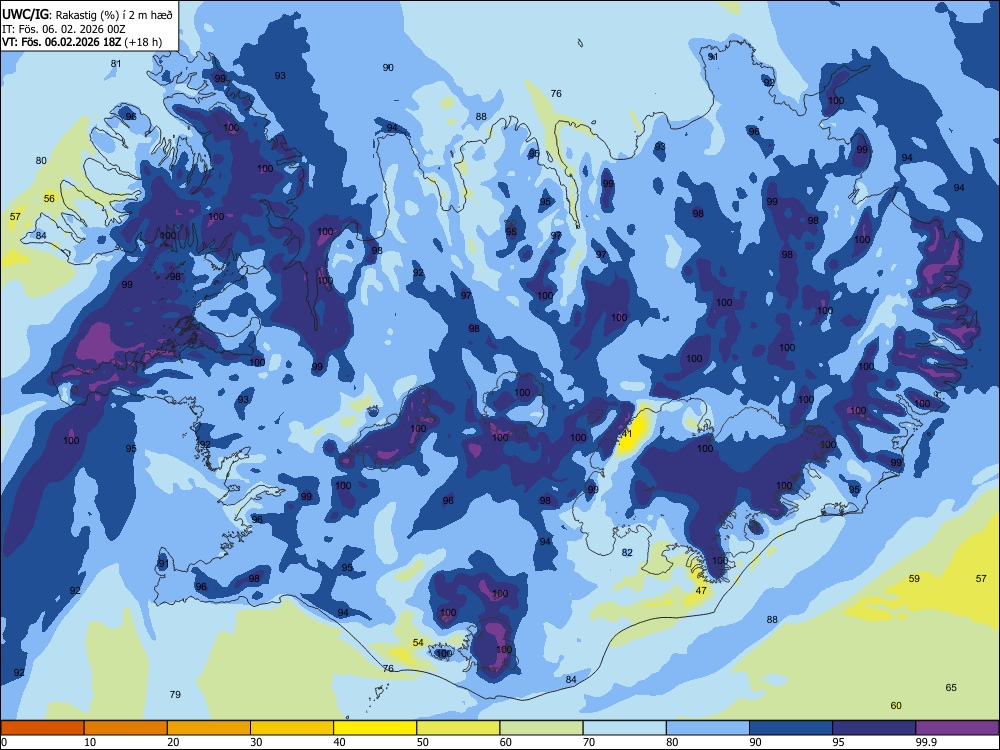Click the humidity value '56' on the map
This screenshot has width=1000, height=750.
click(49, 198)
